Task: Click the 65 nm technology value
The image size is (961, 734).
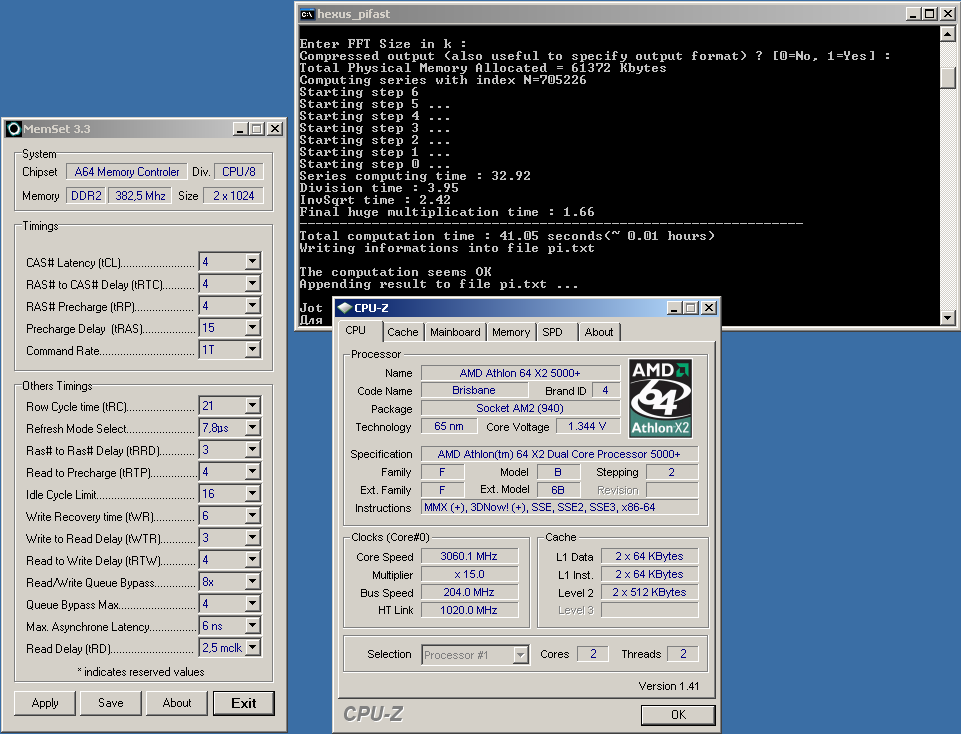Action: 449,426
